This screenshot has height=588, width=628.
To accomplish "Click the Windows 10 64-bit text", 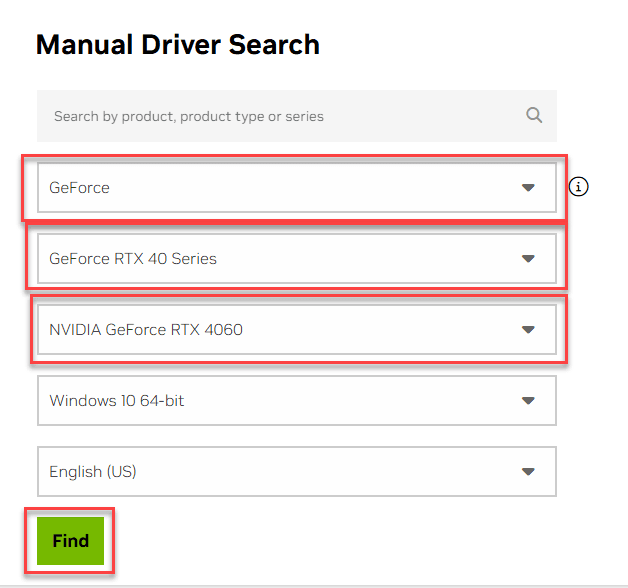I will pyautogui.click(x=117, y=401).
